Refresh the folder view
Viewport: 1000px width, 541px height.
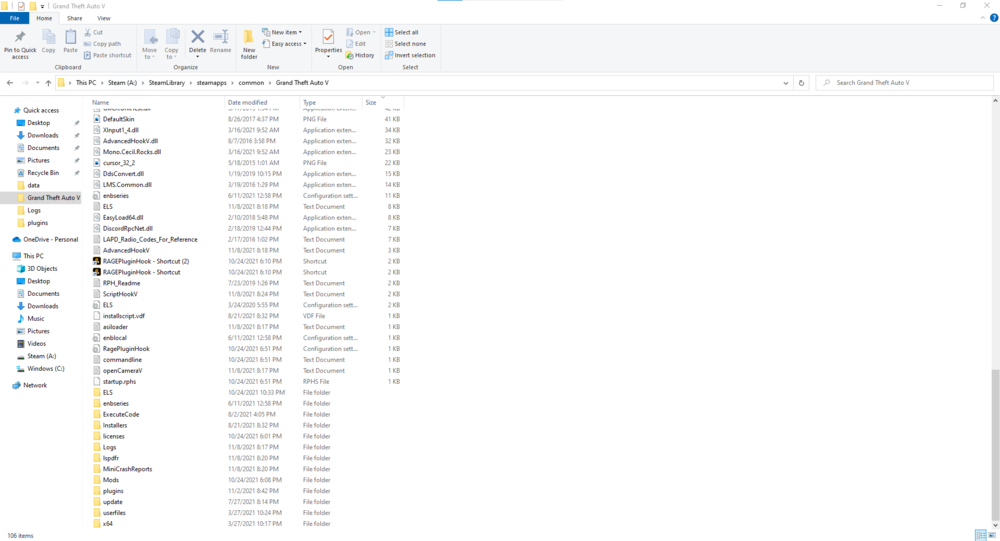point(801,83)
